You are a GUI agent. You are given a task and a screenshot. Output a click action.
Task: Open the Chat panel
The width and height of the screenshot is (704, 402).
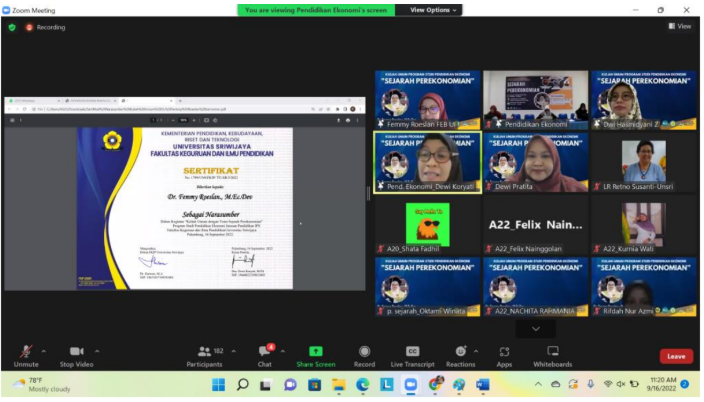[x=266, y=352]
